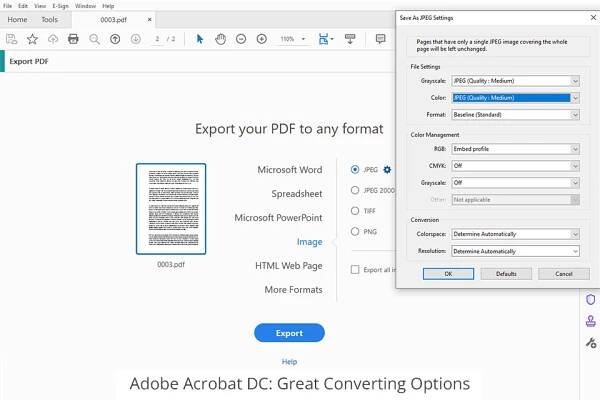The image size is (600, 400).
Task: Click the current page number field
Action: coord(157,39)
